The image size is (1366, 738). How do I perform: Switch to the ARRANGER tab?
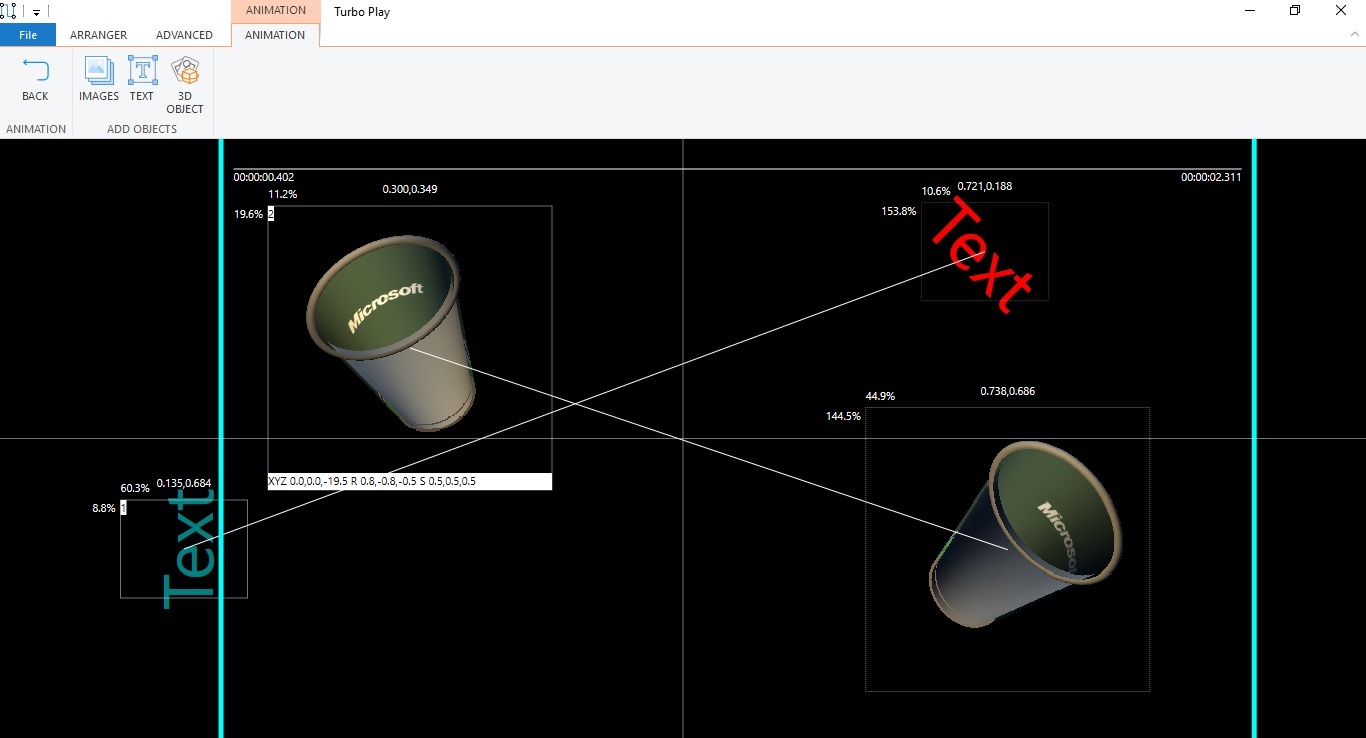[x=98, y=35]
